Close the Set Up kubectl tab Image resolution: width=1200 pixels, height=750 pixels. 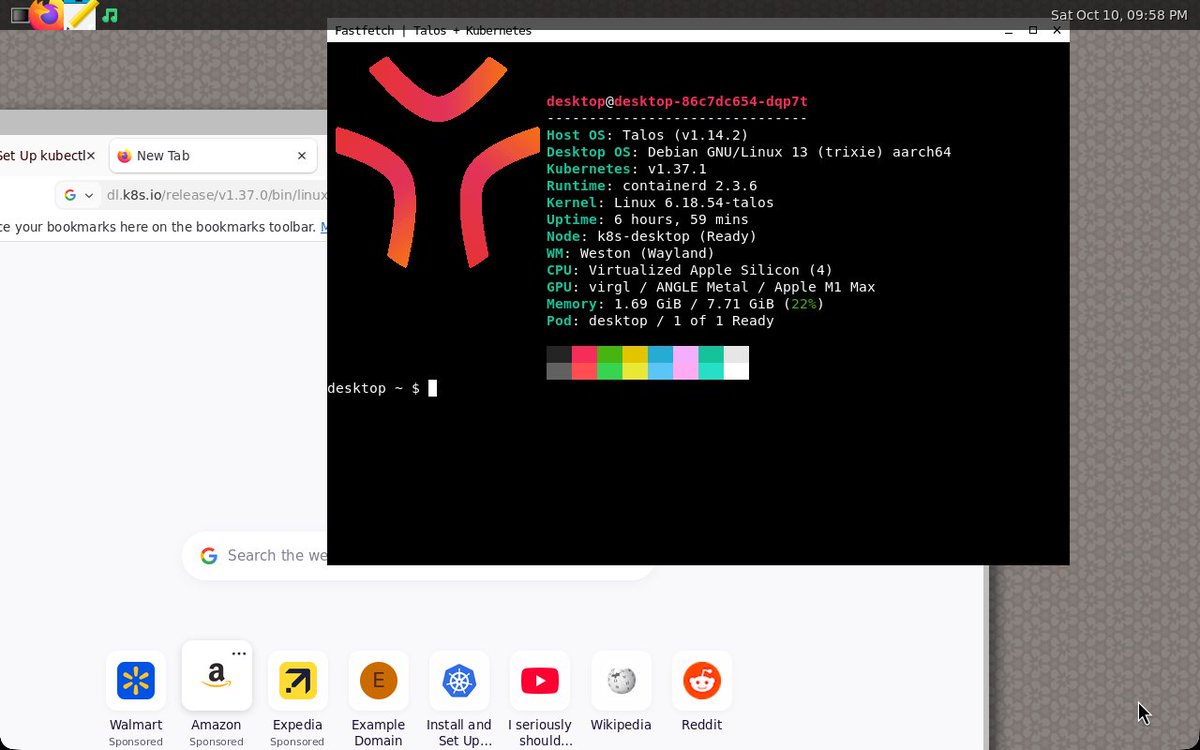click(x=93, y=156)
